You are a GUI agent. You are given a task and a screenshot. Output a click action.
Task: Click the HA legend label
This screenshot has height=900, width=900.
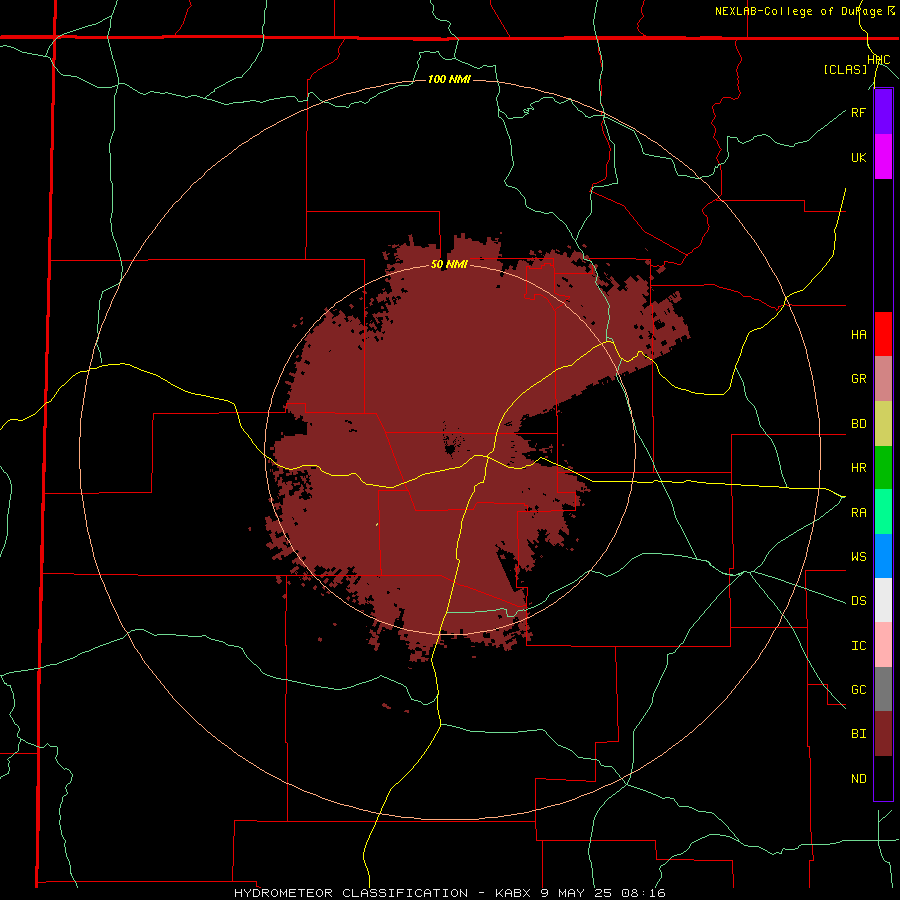tap(858, 335)
